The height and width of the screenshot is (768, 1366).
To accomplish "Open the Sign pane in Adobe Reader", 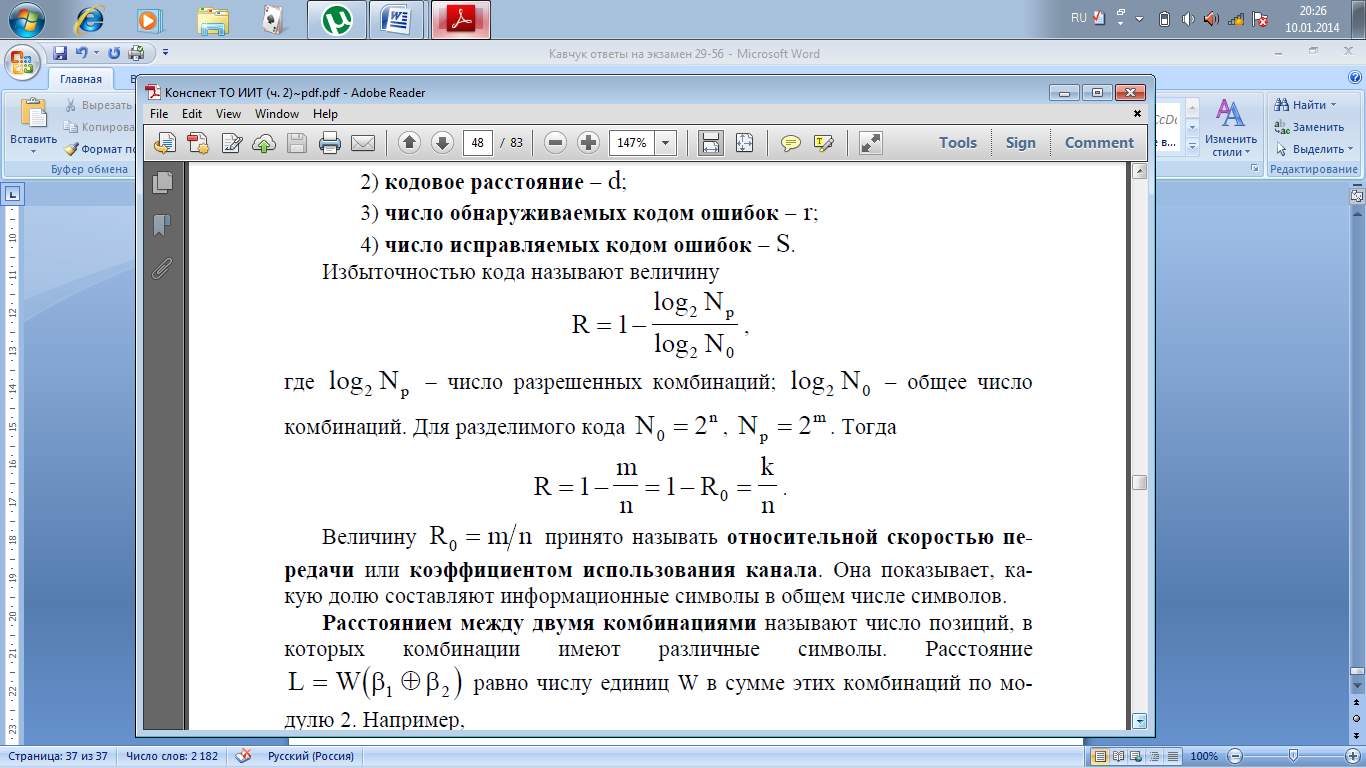I will click(1021, 143).
